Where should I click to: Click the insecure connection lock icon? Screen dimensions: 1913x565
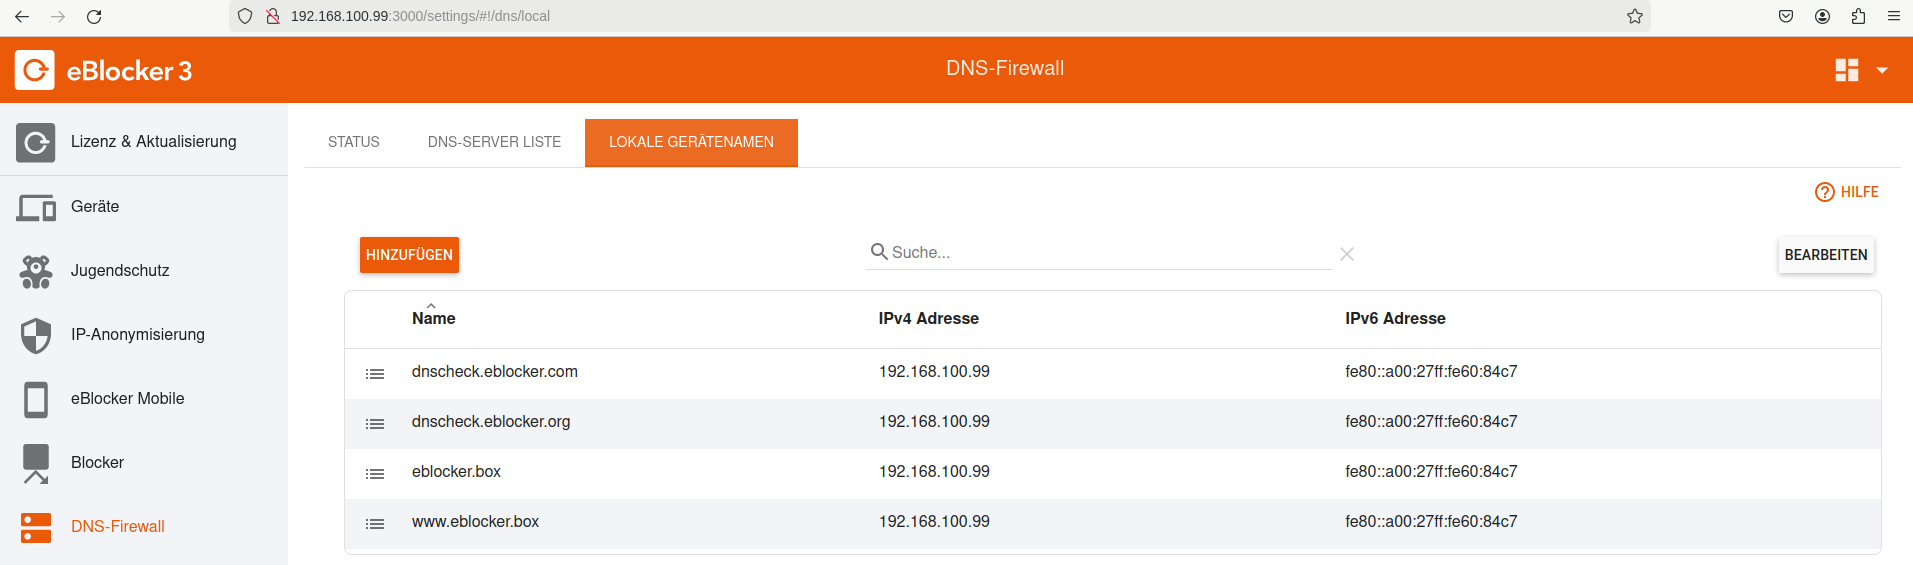click(x=272, y=16)
